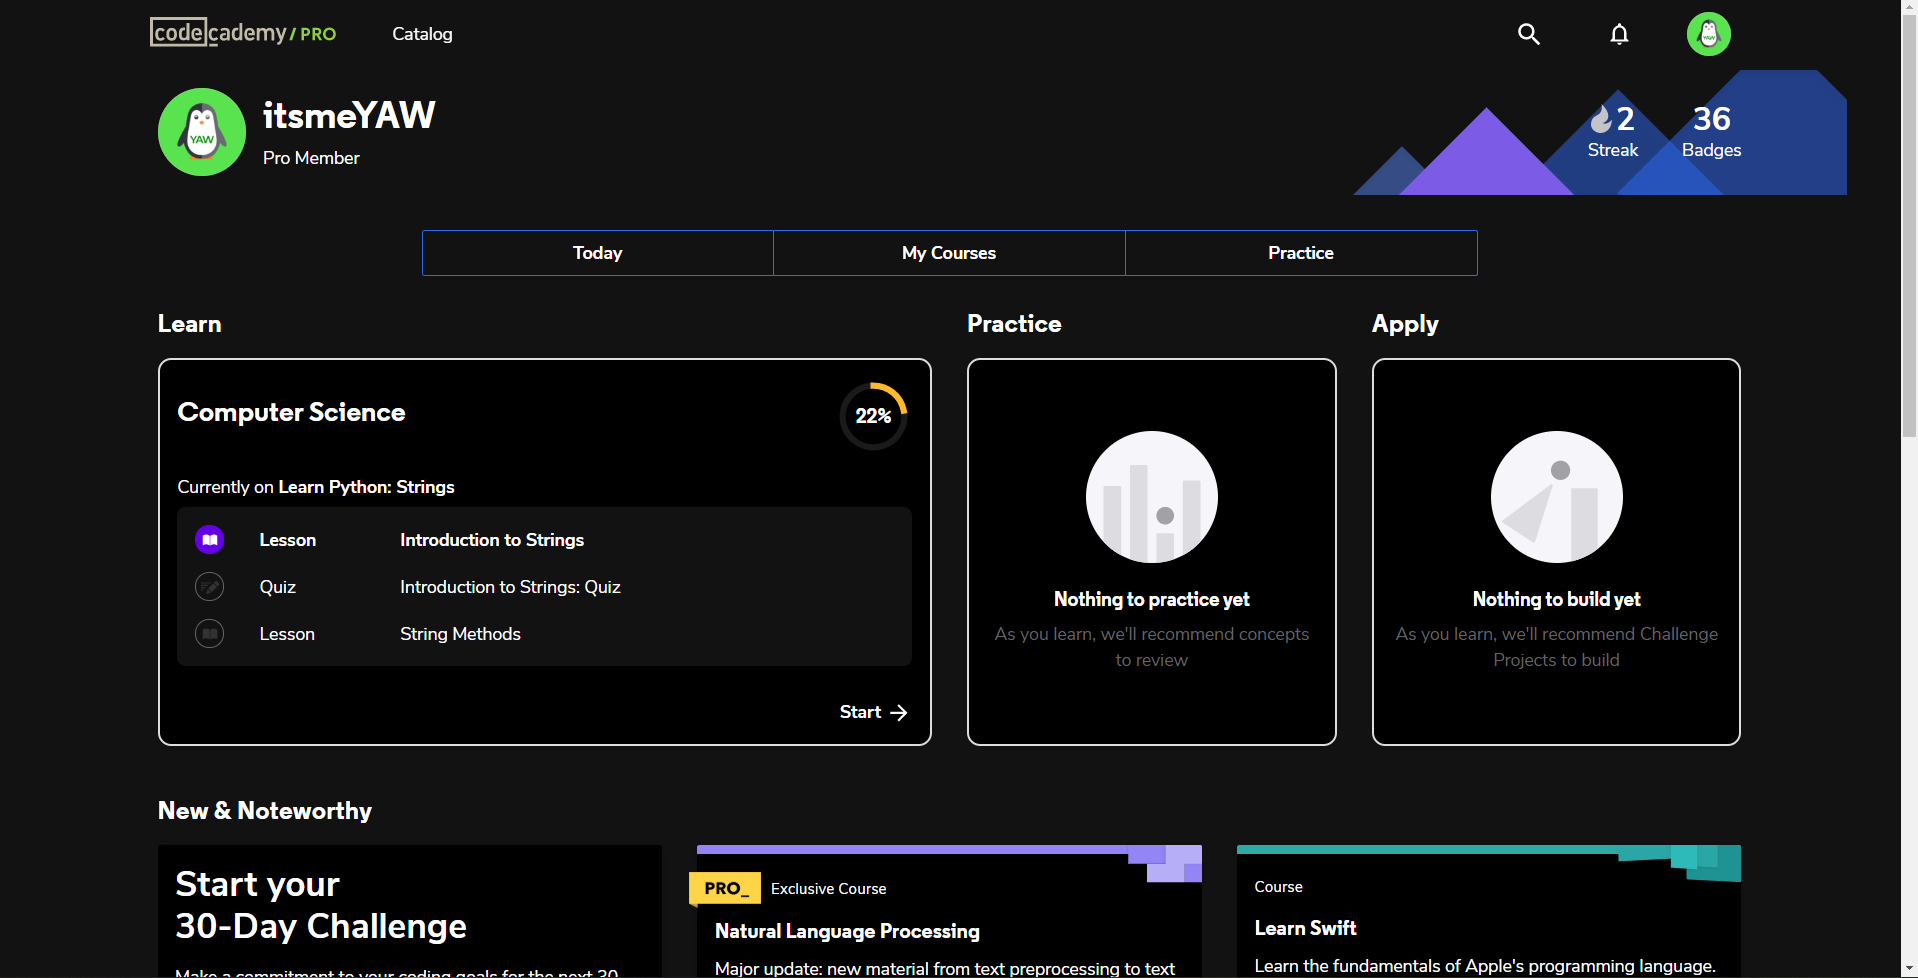Screen dimensions: 1918x978
Task: Click the Codecademy PRO logo
Action: click(x=242, y=31)
